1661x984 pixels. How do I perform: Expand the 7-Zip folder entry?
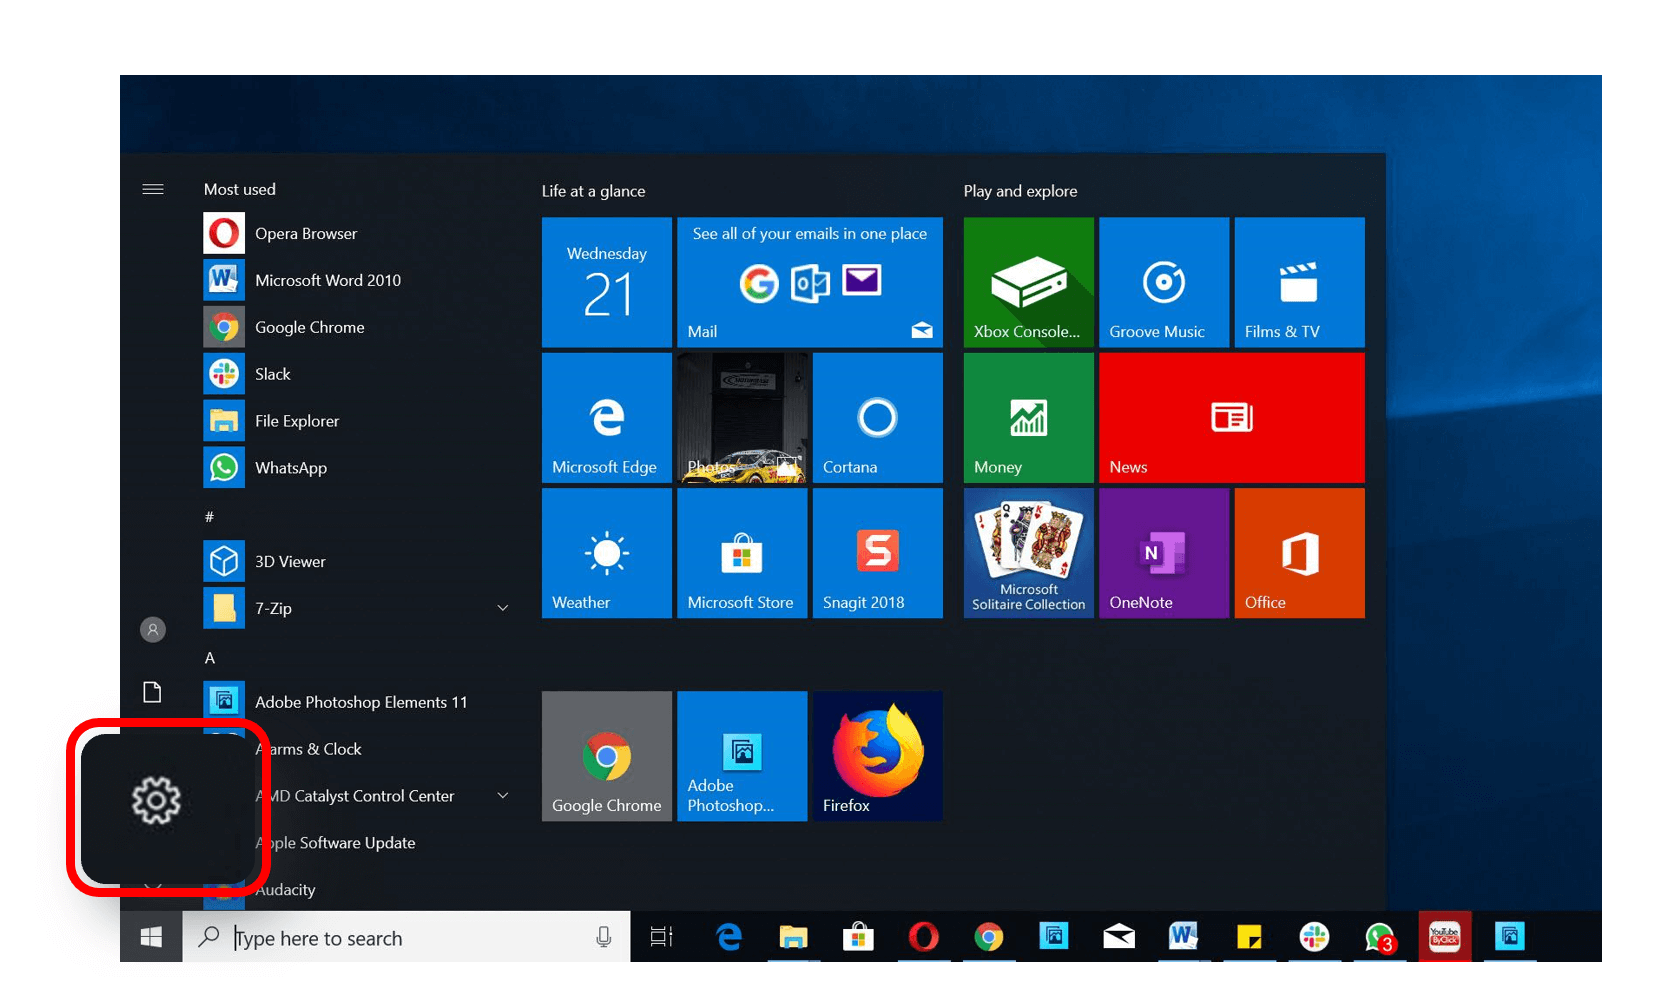(503, 608)
